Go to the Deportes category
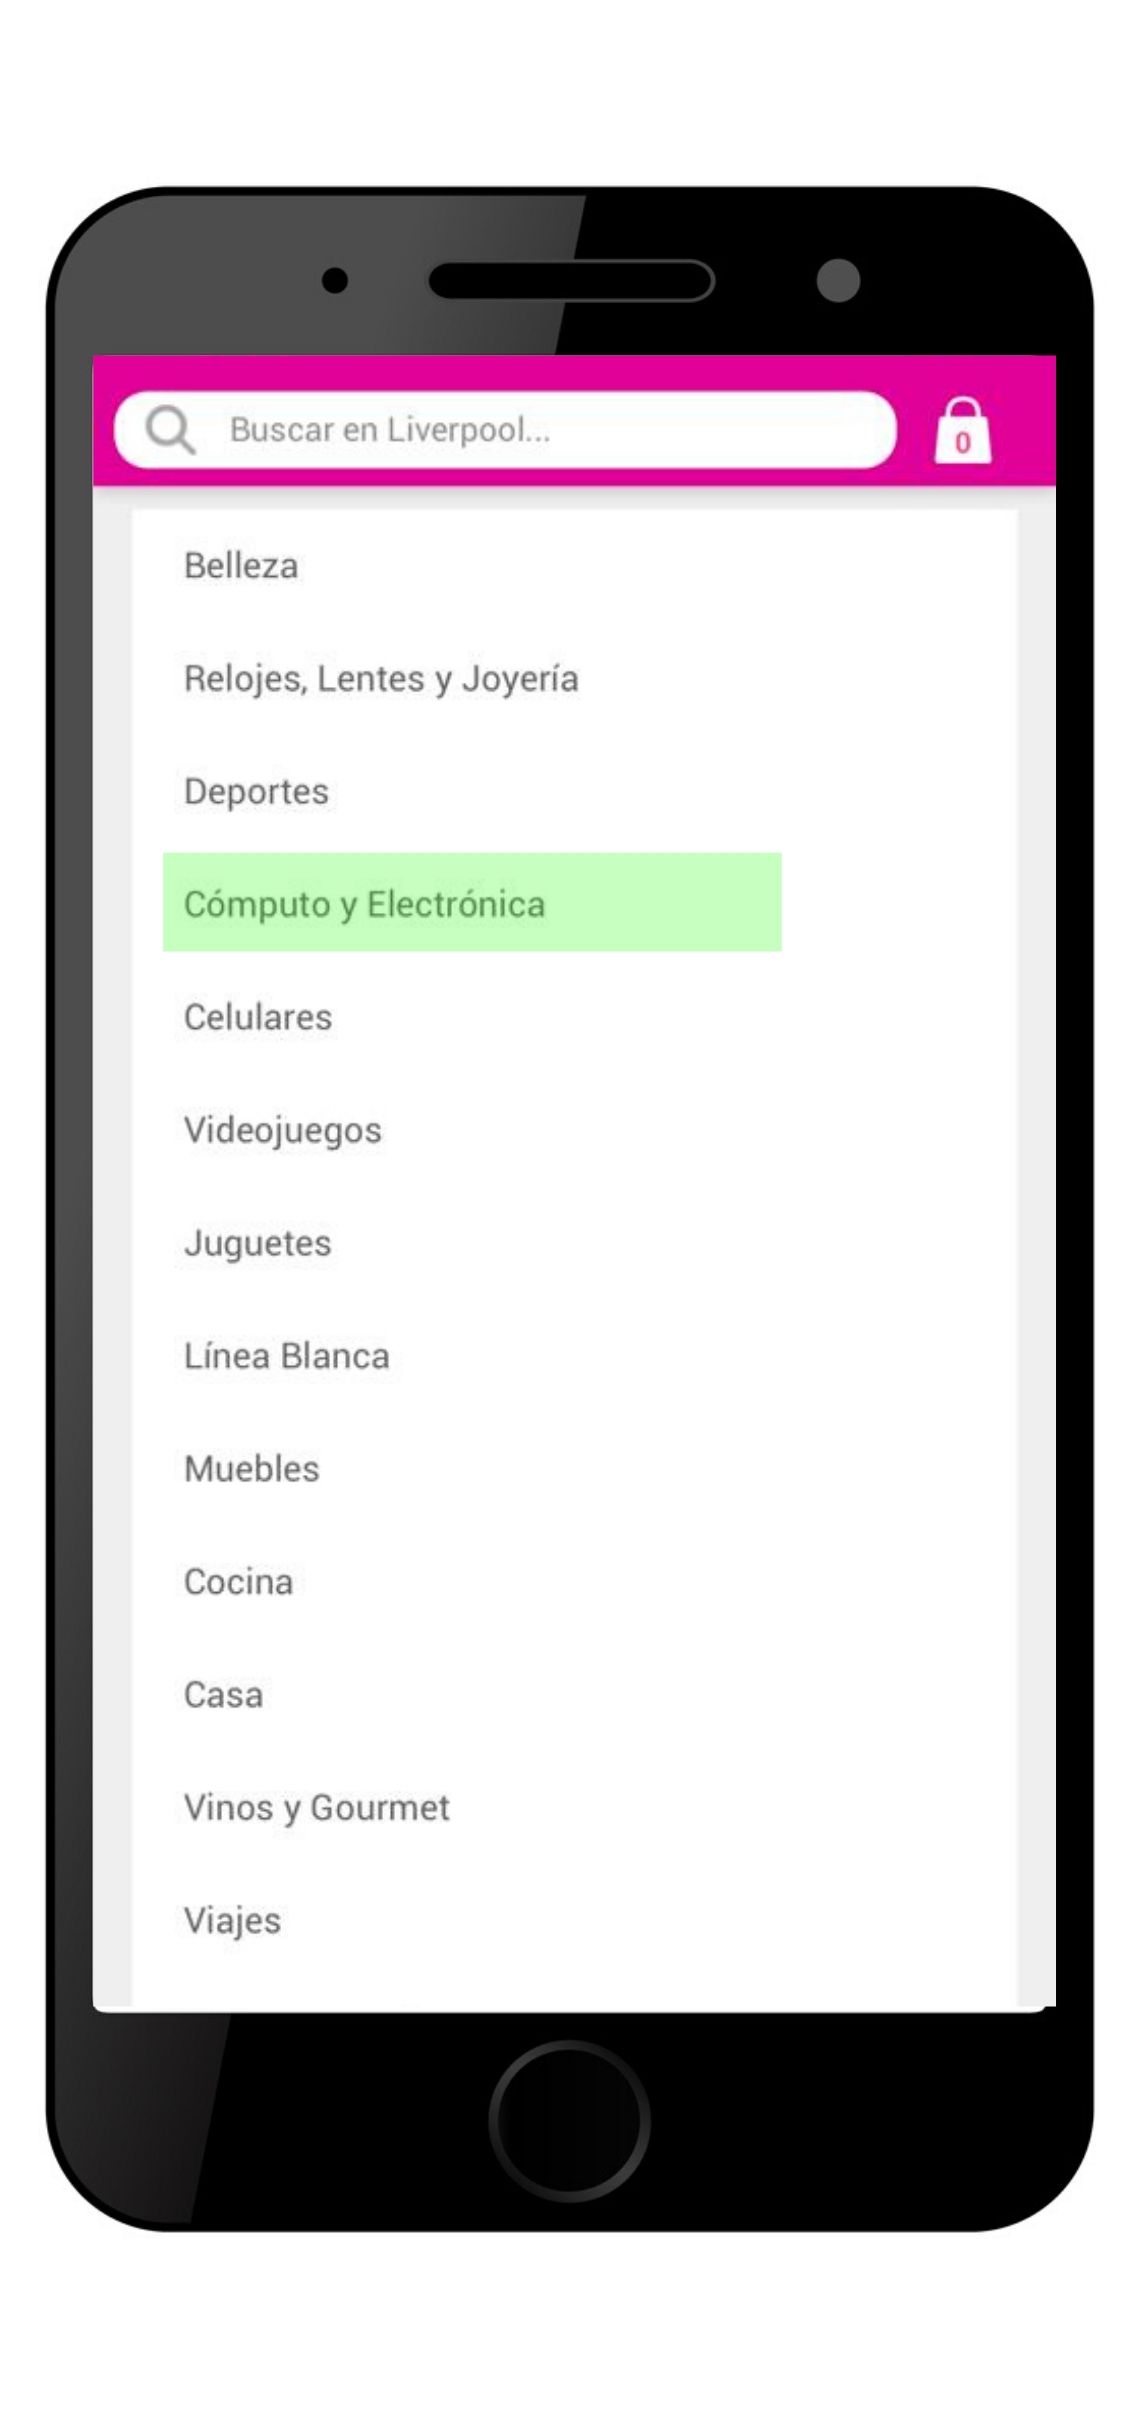This screenshot has width=1125, height=2436. 256,792
